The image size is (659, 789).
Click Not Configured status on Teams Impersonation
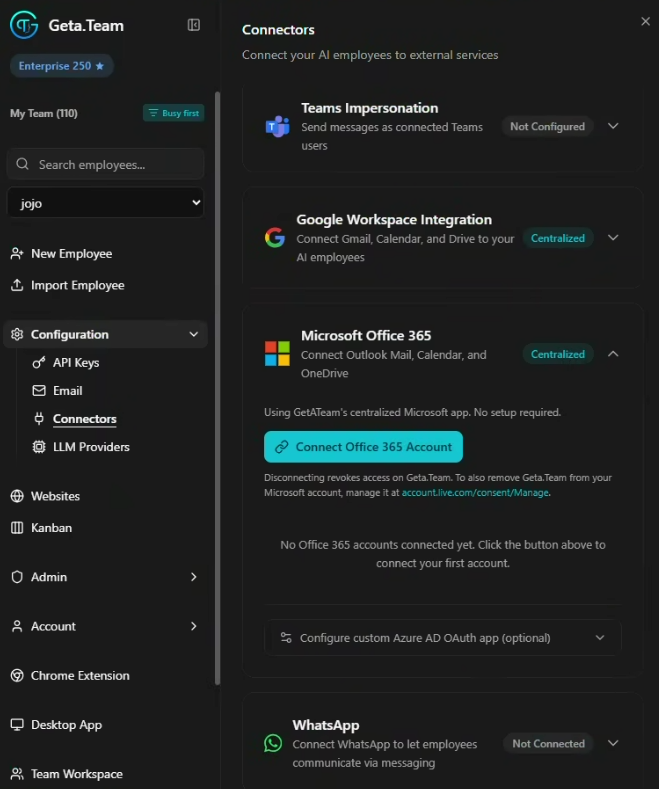(547, 126)
